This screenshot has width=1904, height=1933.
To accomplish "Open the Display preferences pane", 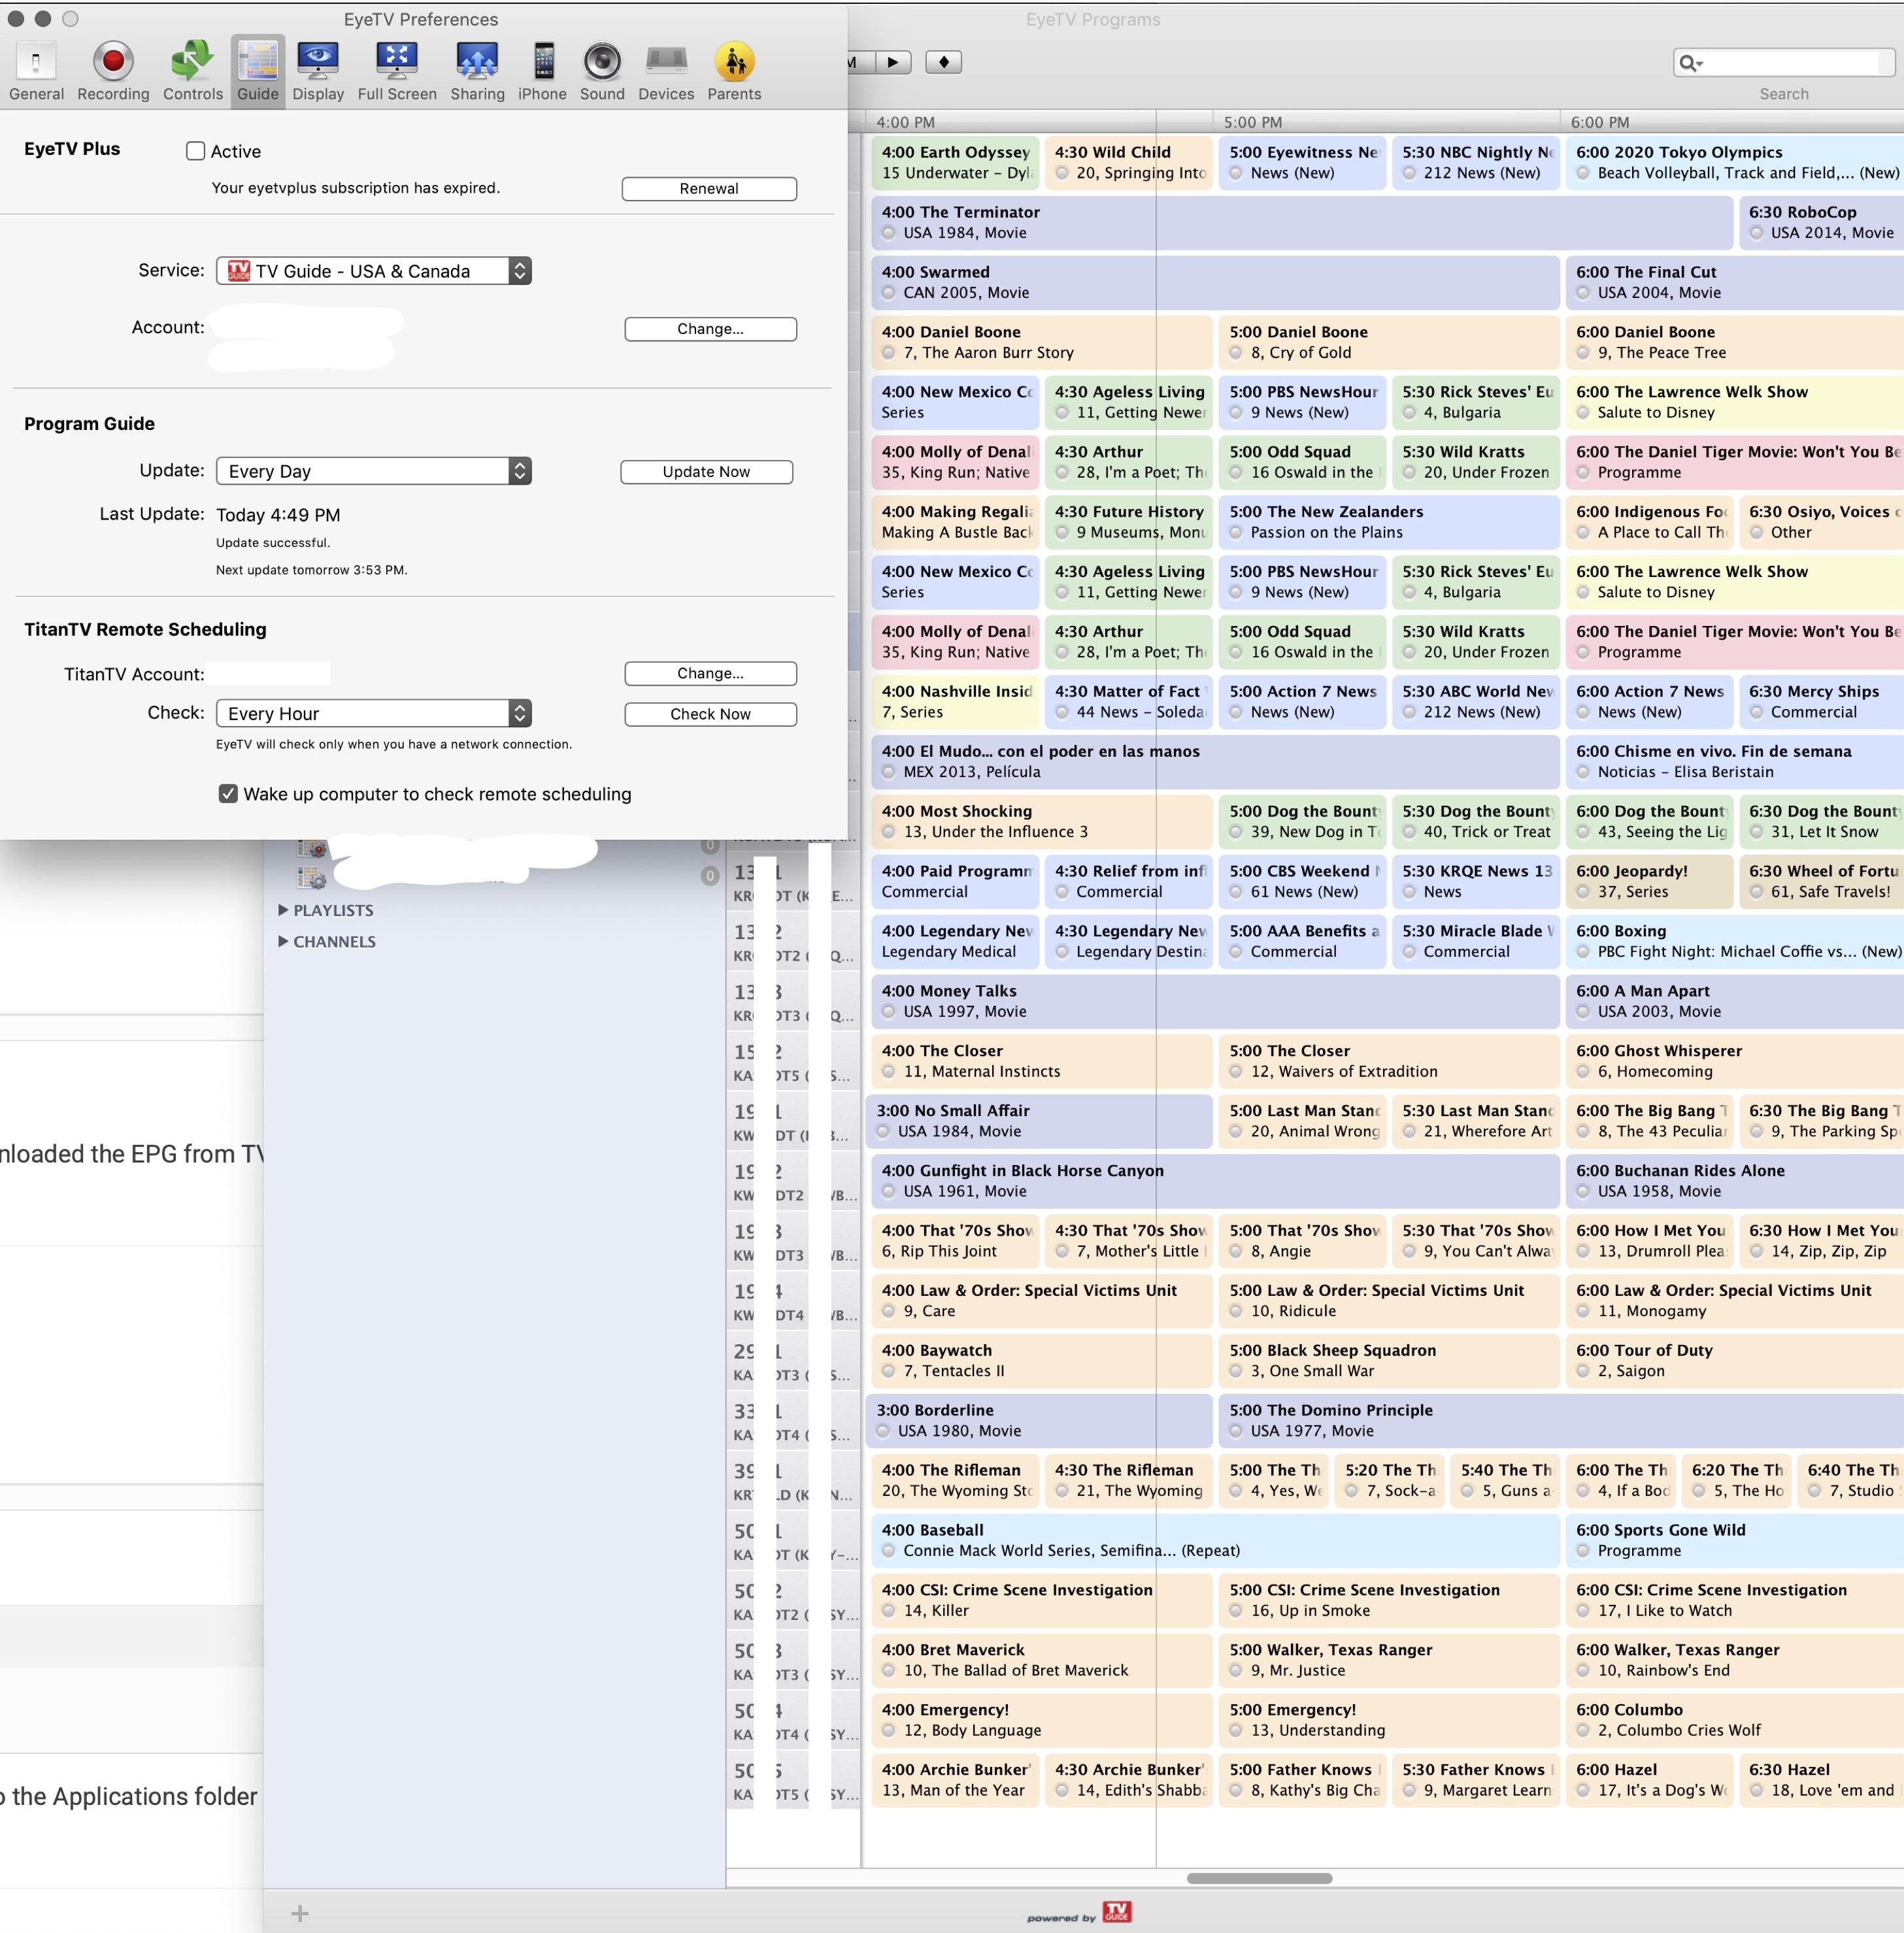I will point(318,71).
